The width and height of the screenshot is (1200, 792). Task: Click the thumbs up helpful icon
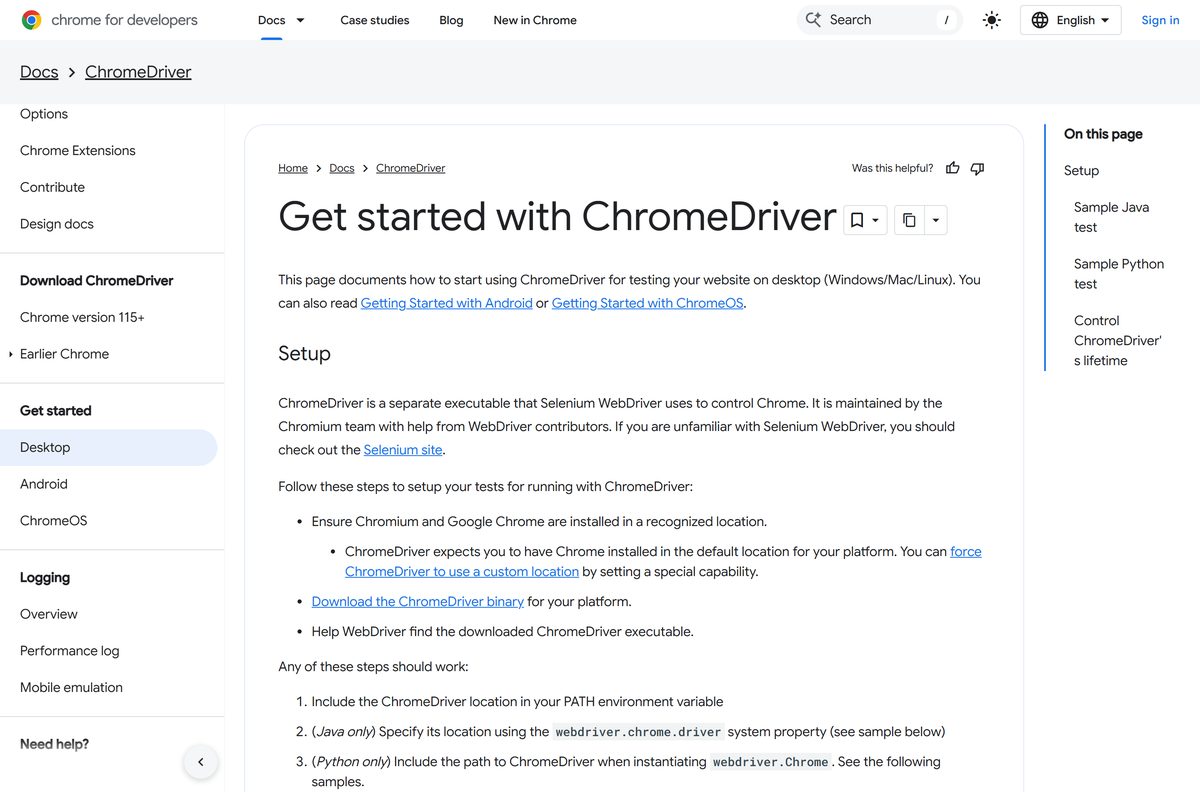pos(953,168)
